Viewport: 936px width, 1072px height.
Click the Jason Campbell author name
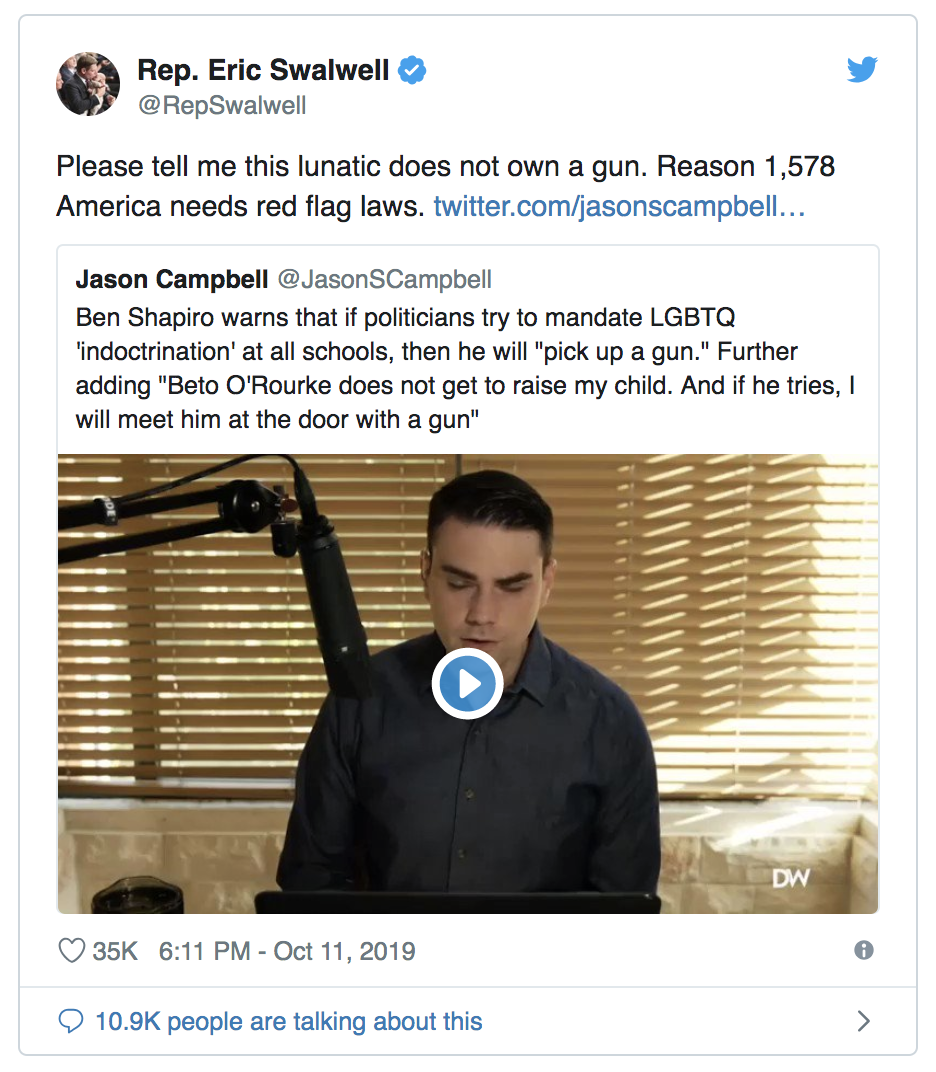pos(171,279)
